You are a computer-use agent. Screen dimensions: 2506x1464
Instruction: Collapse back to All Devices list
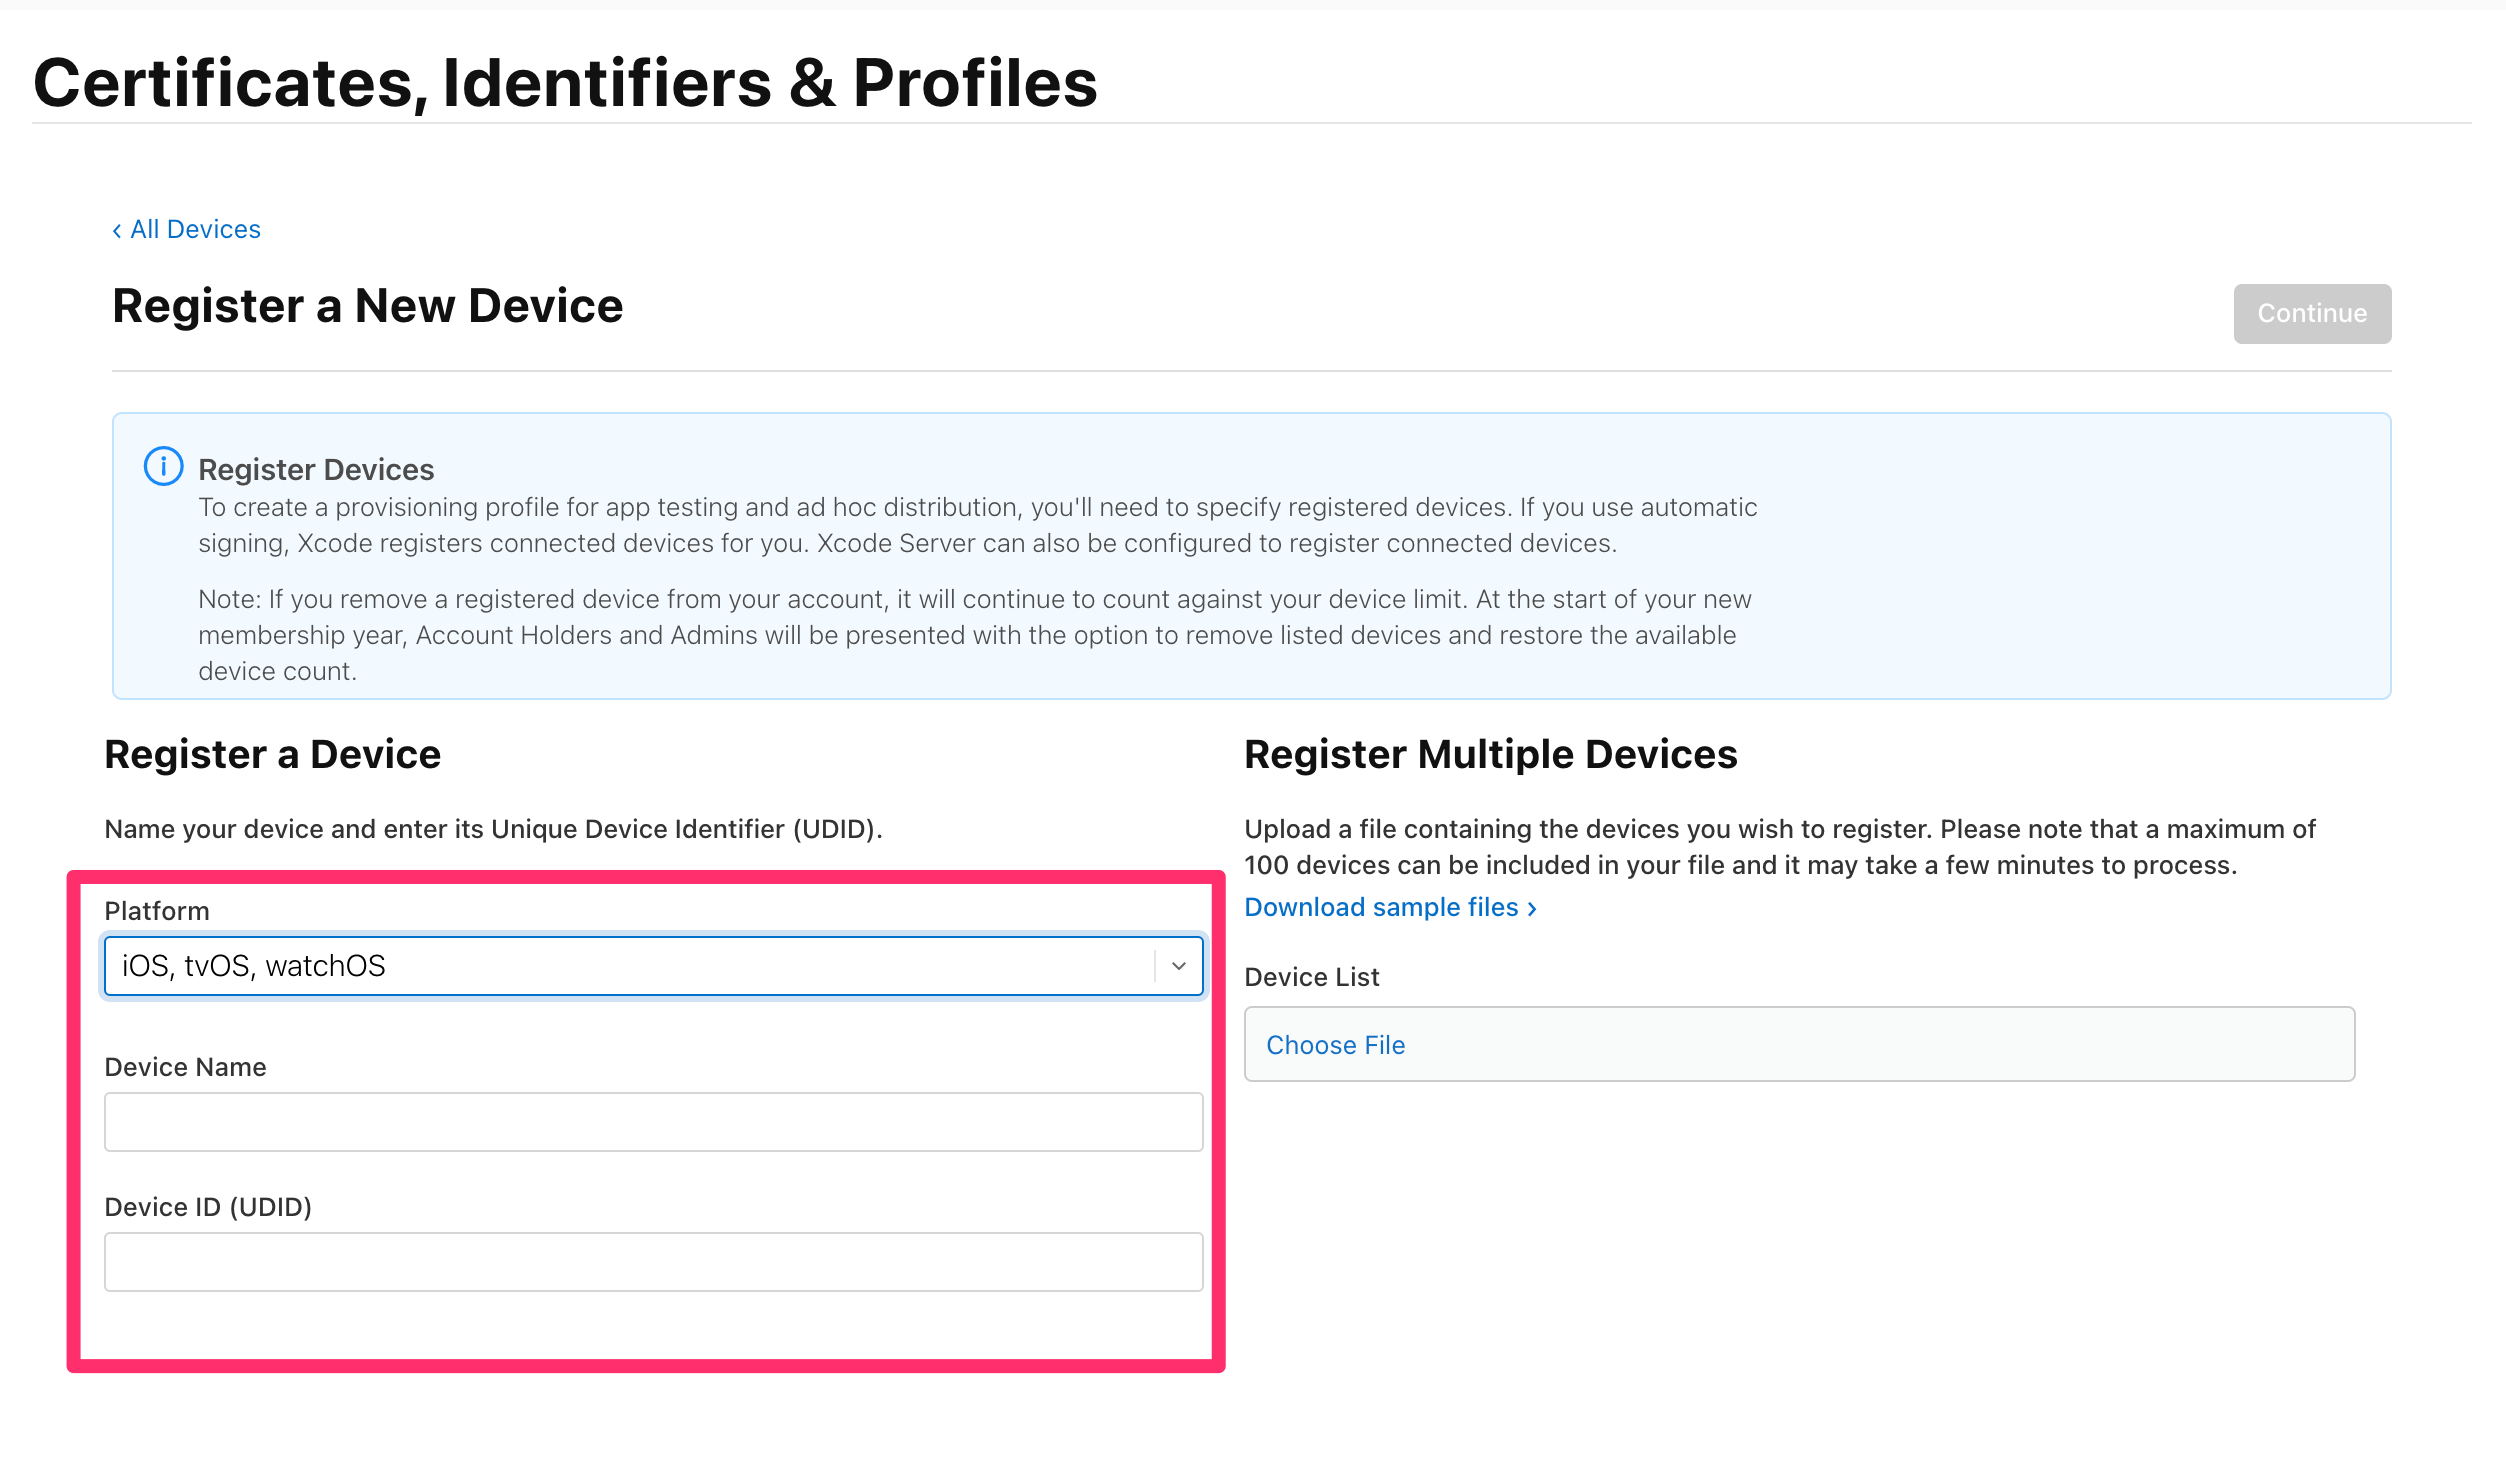pos(194,229)
